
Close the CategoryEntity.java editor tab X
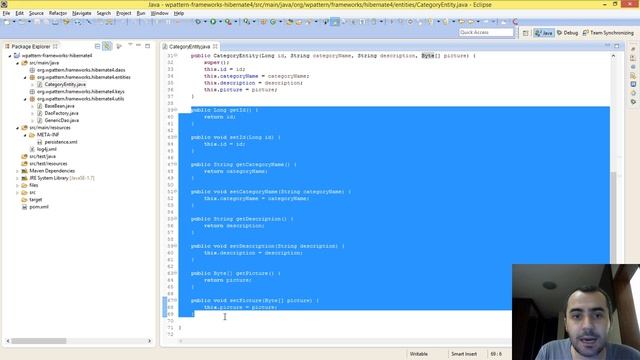click(215, 46)
